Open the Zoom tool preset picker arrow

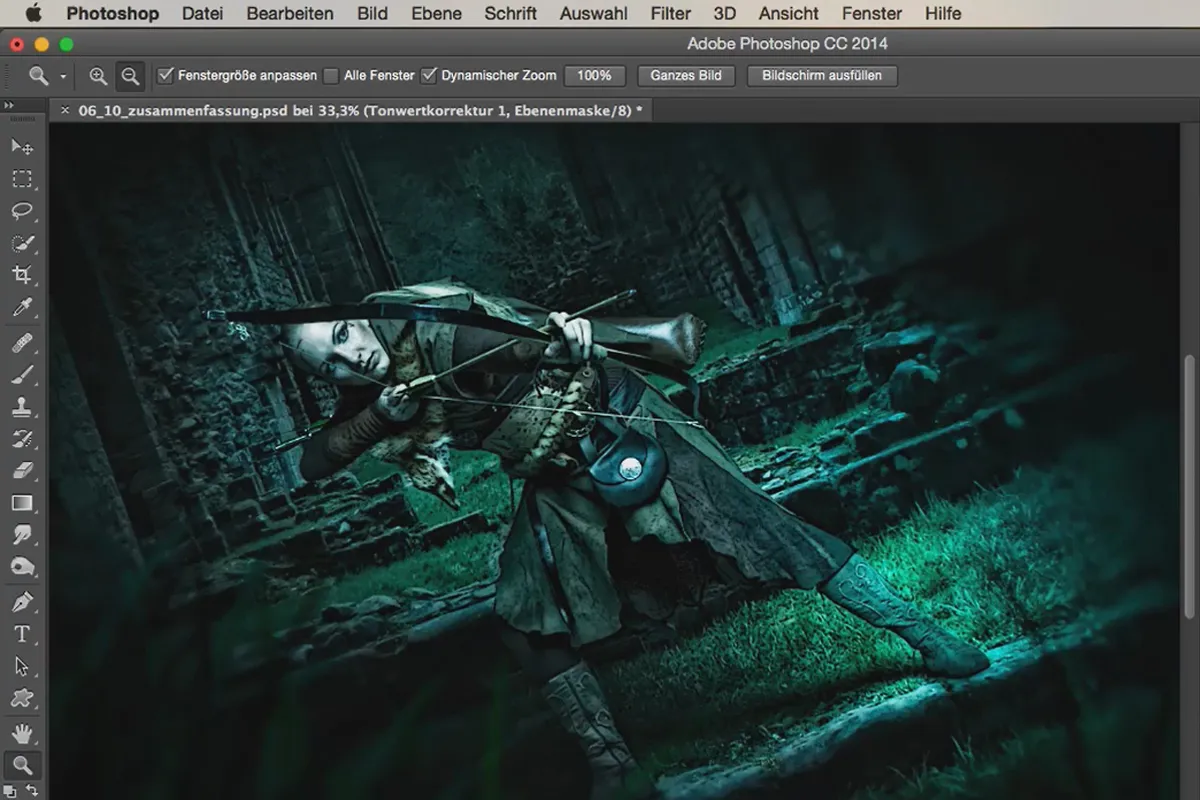point(63,76)
